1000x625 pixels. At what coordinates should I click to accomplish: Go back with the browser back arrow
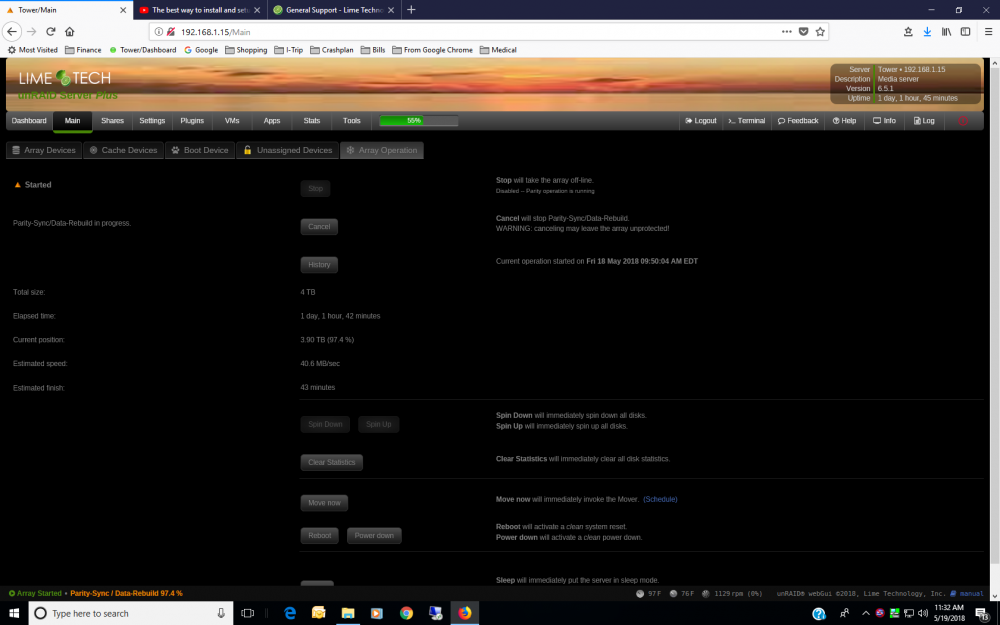(12, 31)
